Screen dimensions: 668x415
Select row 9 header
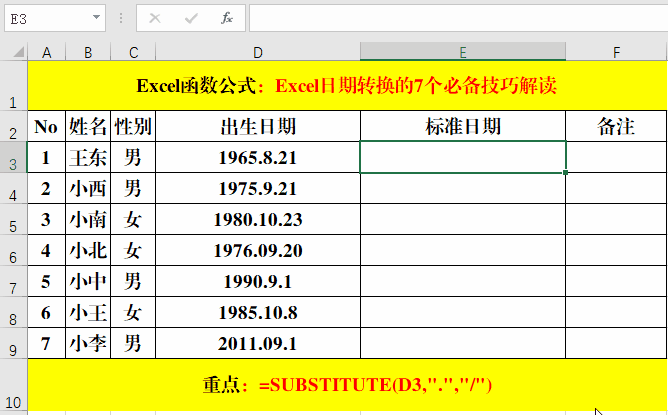pos(14,344)
